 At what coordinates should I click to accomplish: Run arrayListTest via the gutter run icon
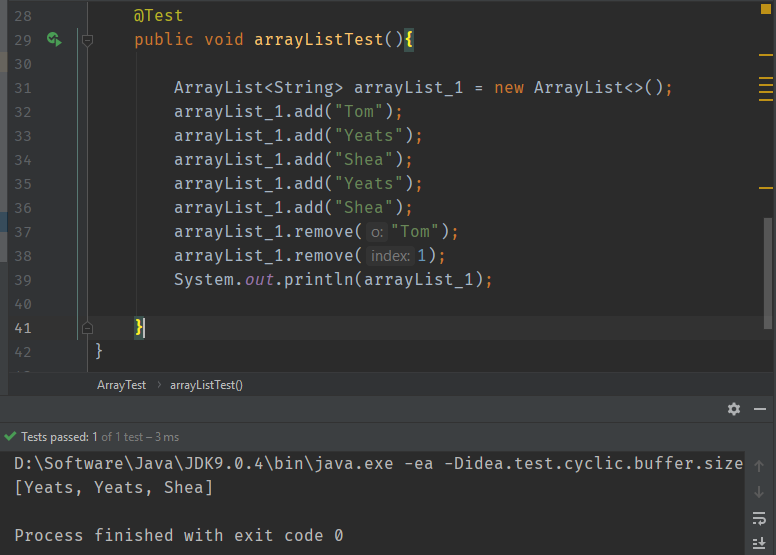(54, 39)
